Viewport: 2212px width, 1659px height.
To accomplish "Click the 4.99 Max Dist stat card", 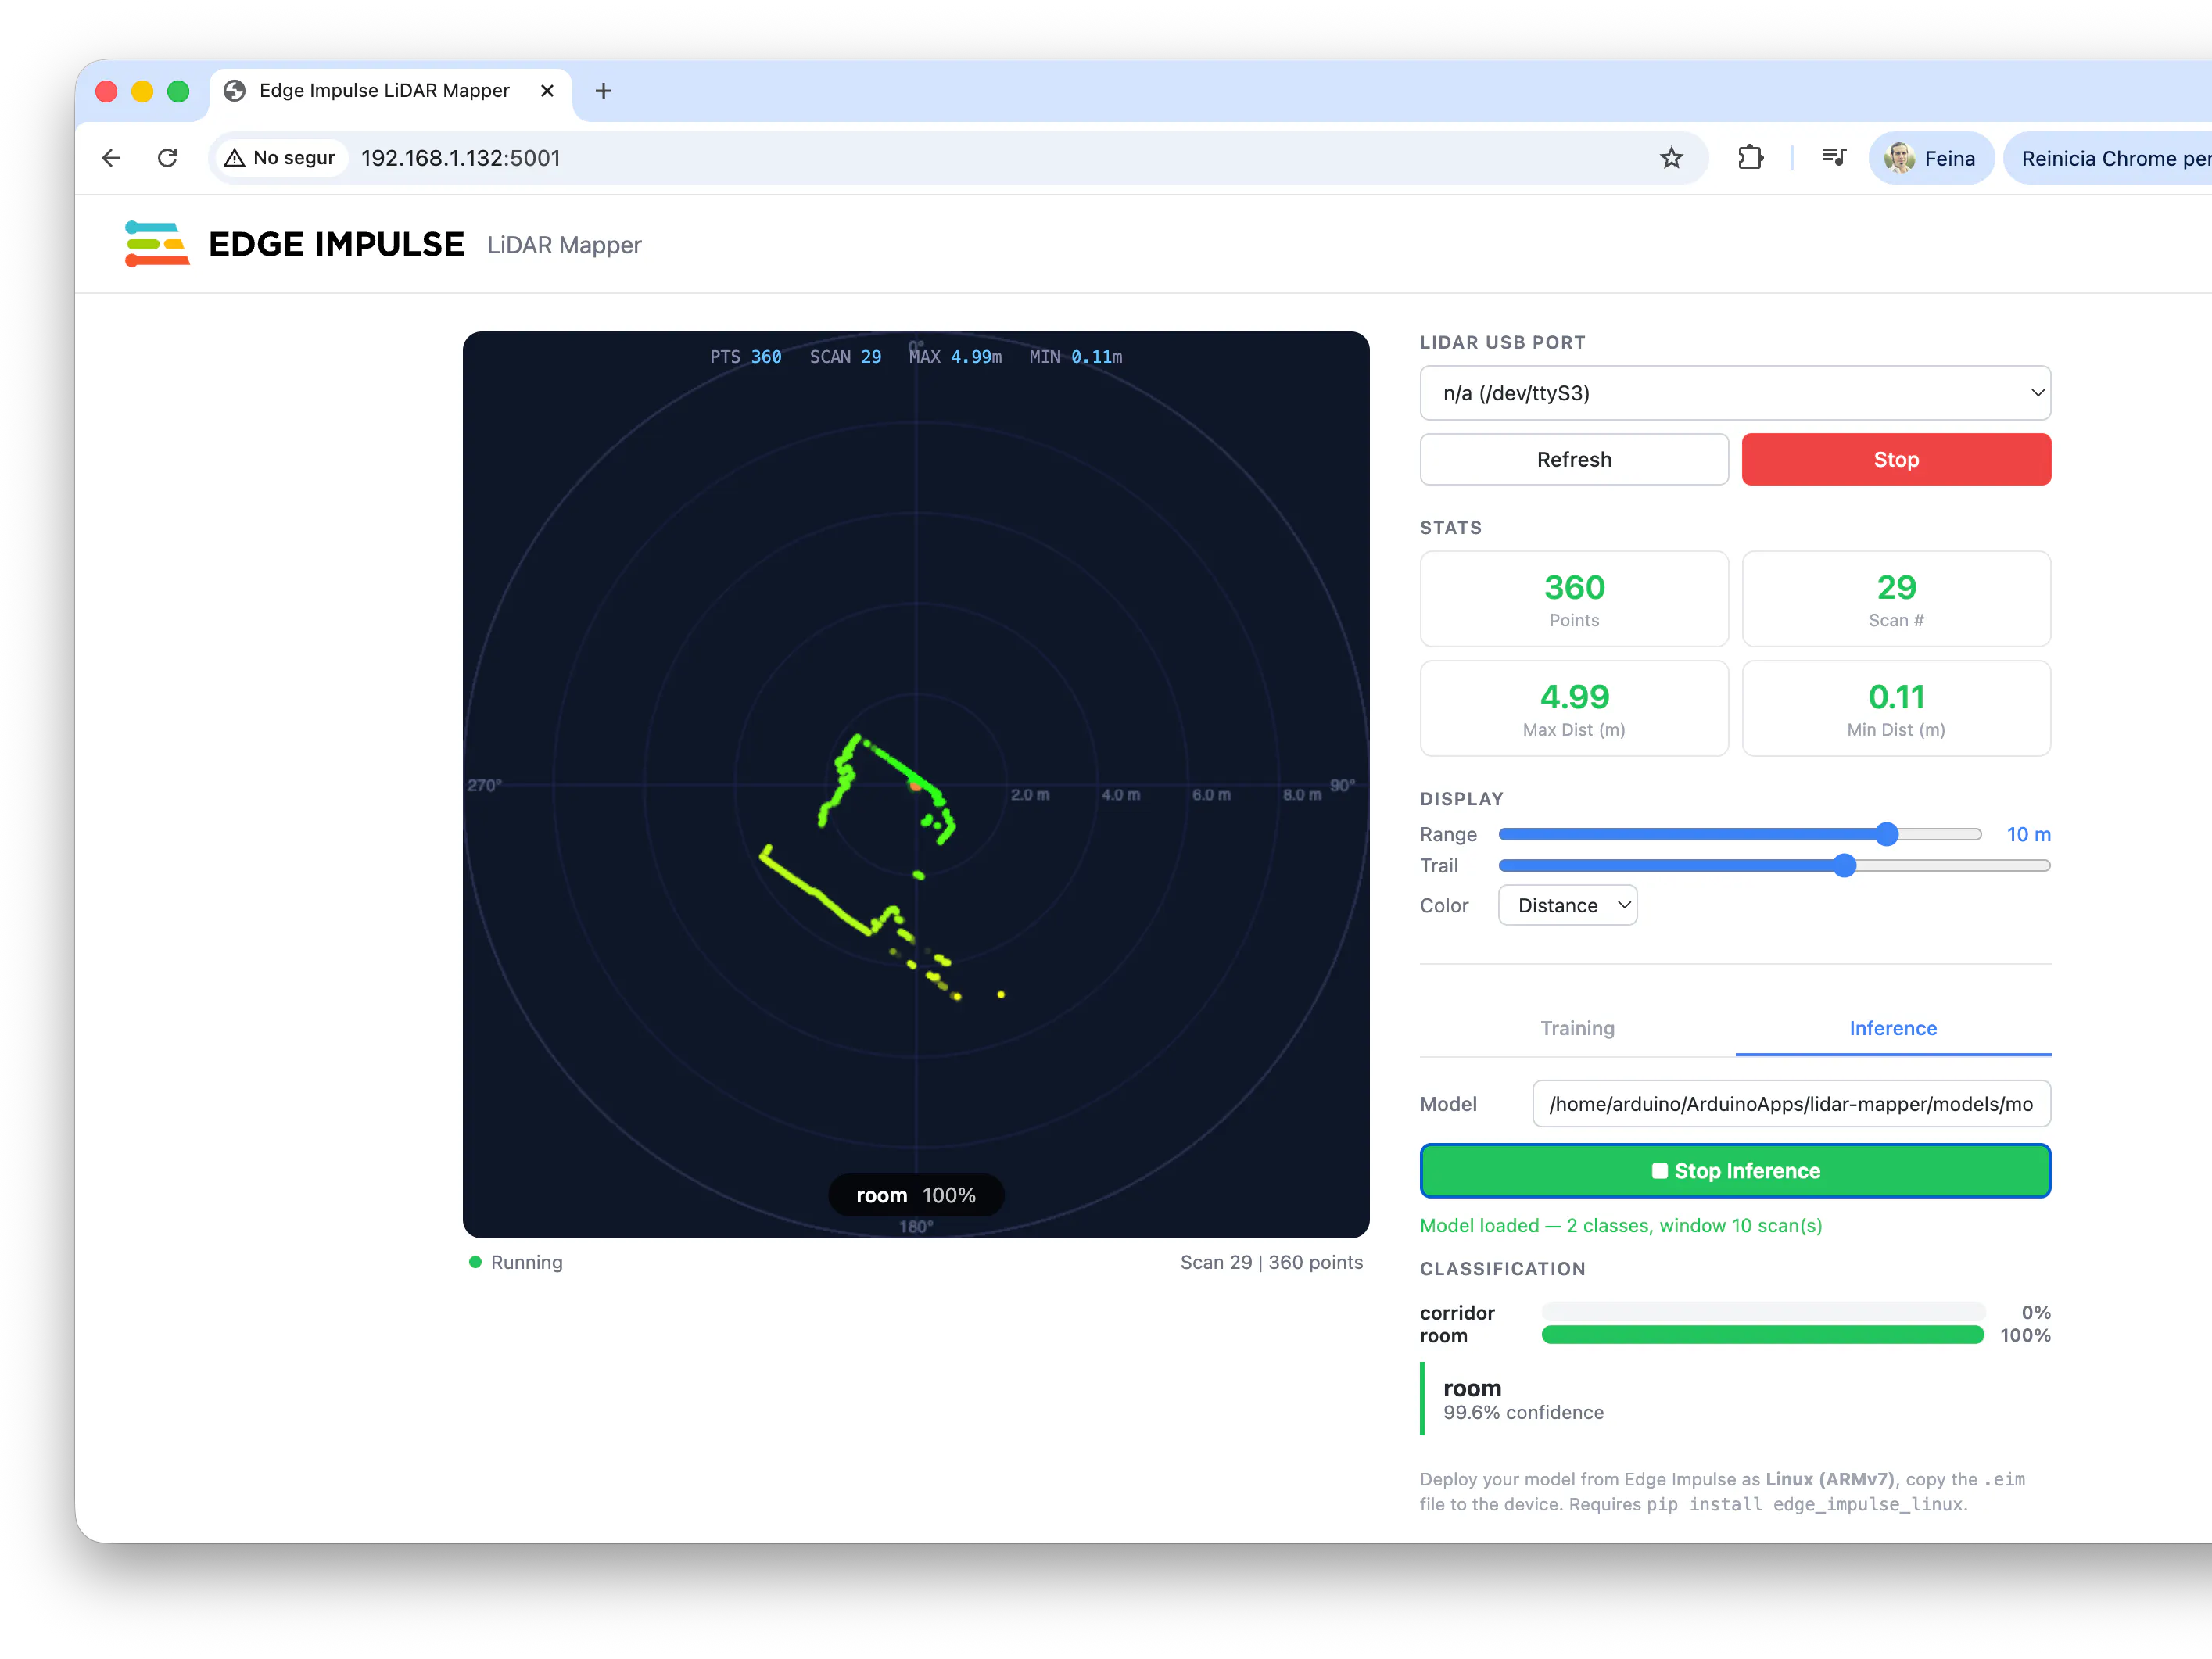I will click(x=1574, y=708).
